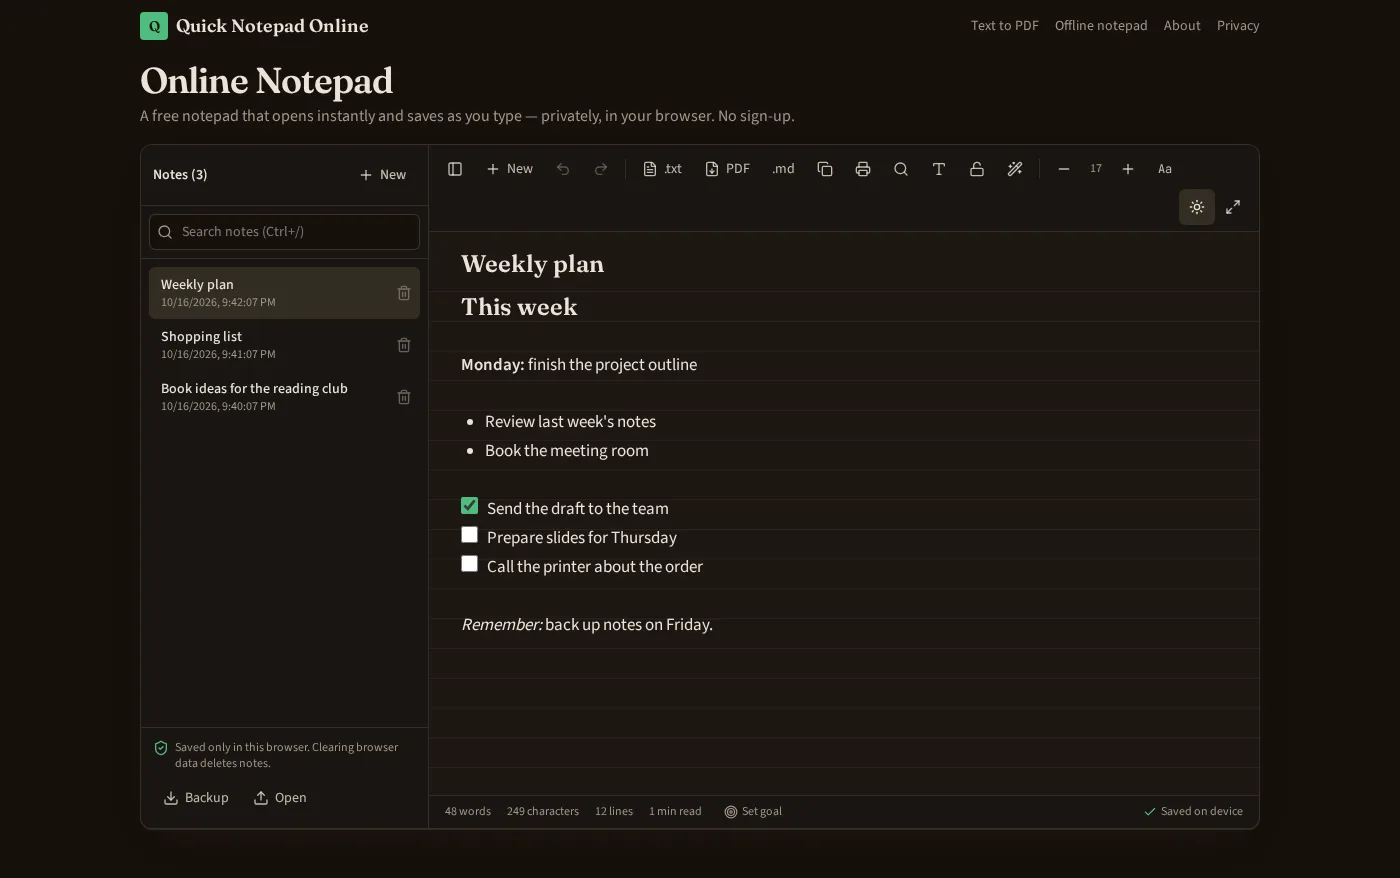Screen dimensions: 1400x878
Task: Click the redo arrow icon
Action: click(601, 169)
